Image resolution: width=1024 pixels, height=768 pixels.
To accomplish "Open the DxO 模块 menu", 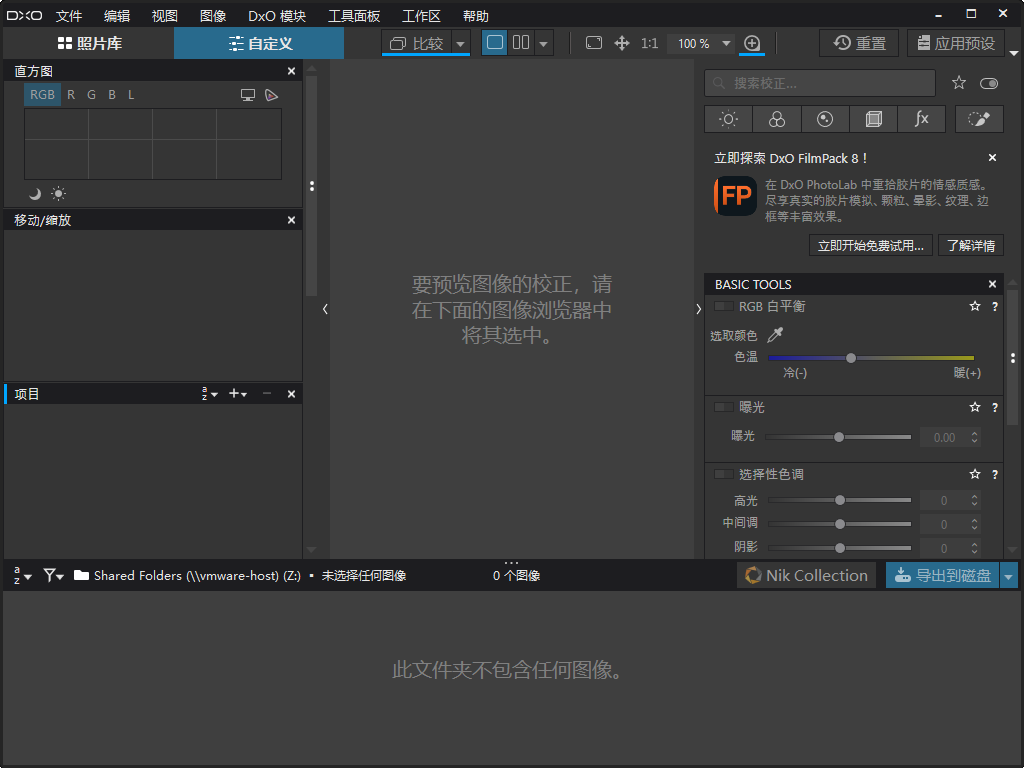I will click(x=276, y=15).
